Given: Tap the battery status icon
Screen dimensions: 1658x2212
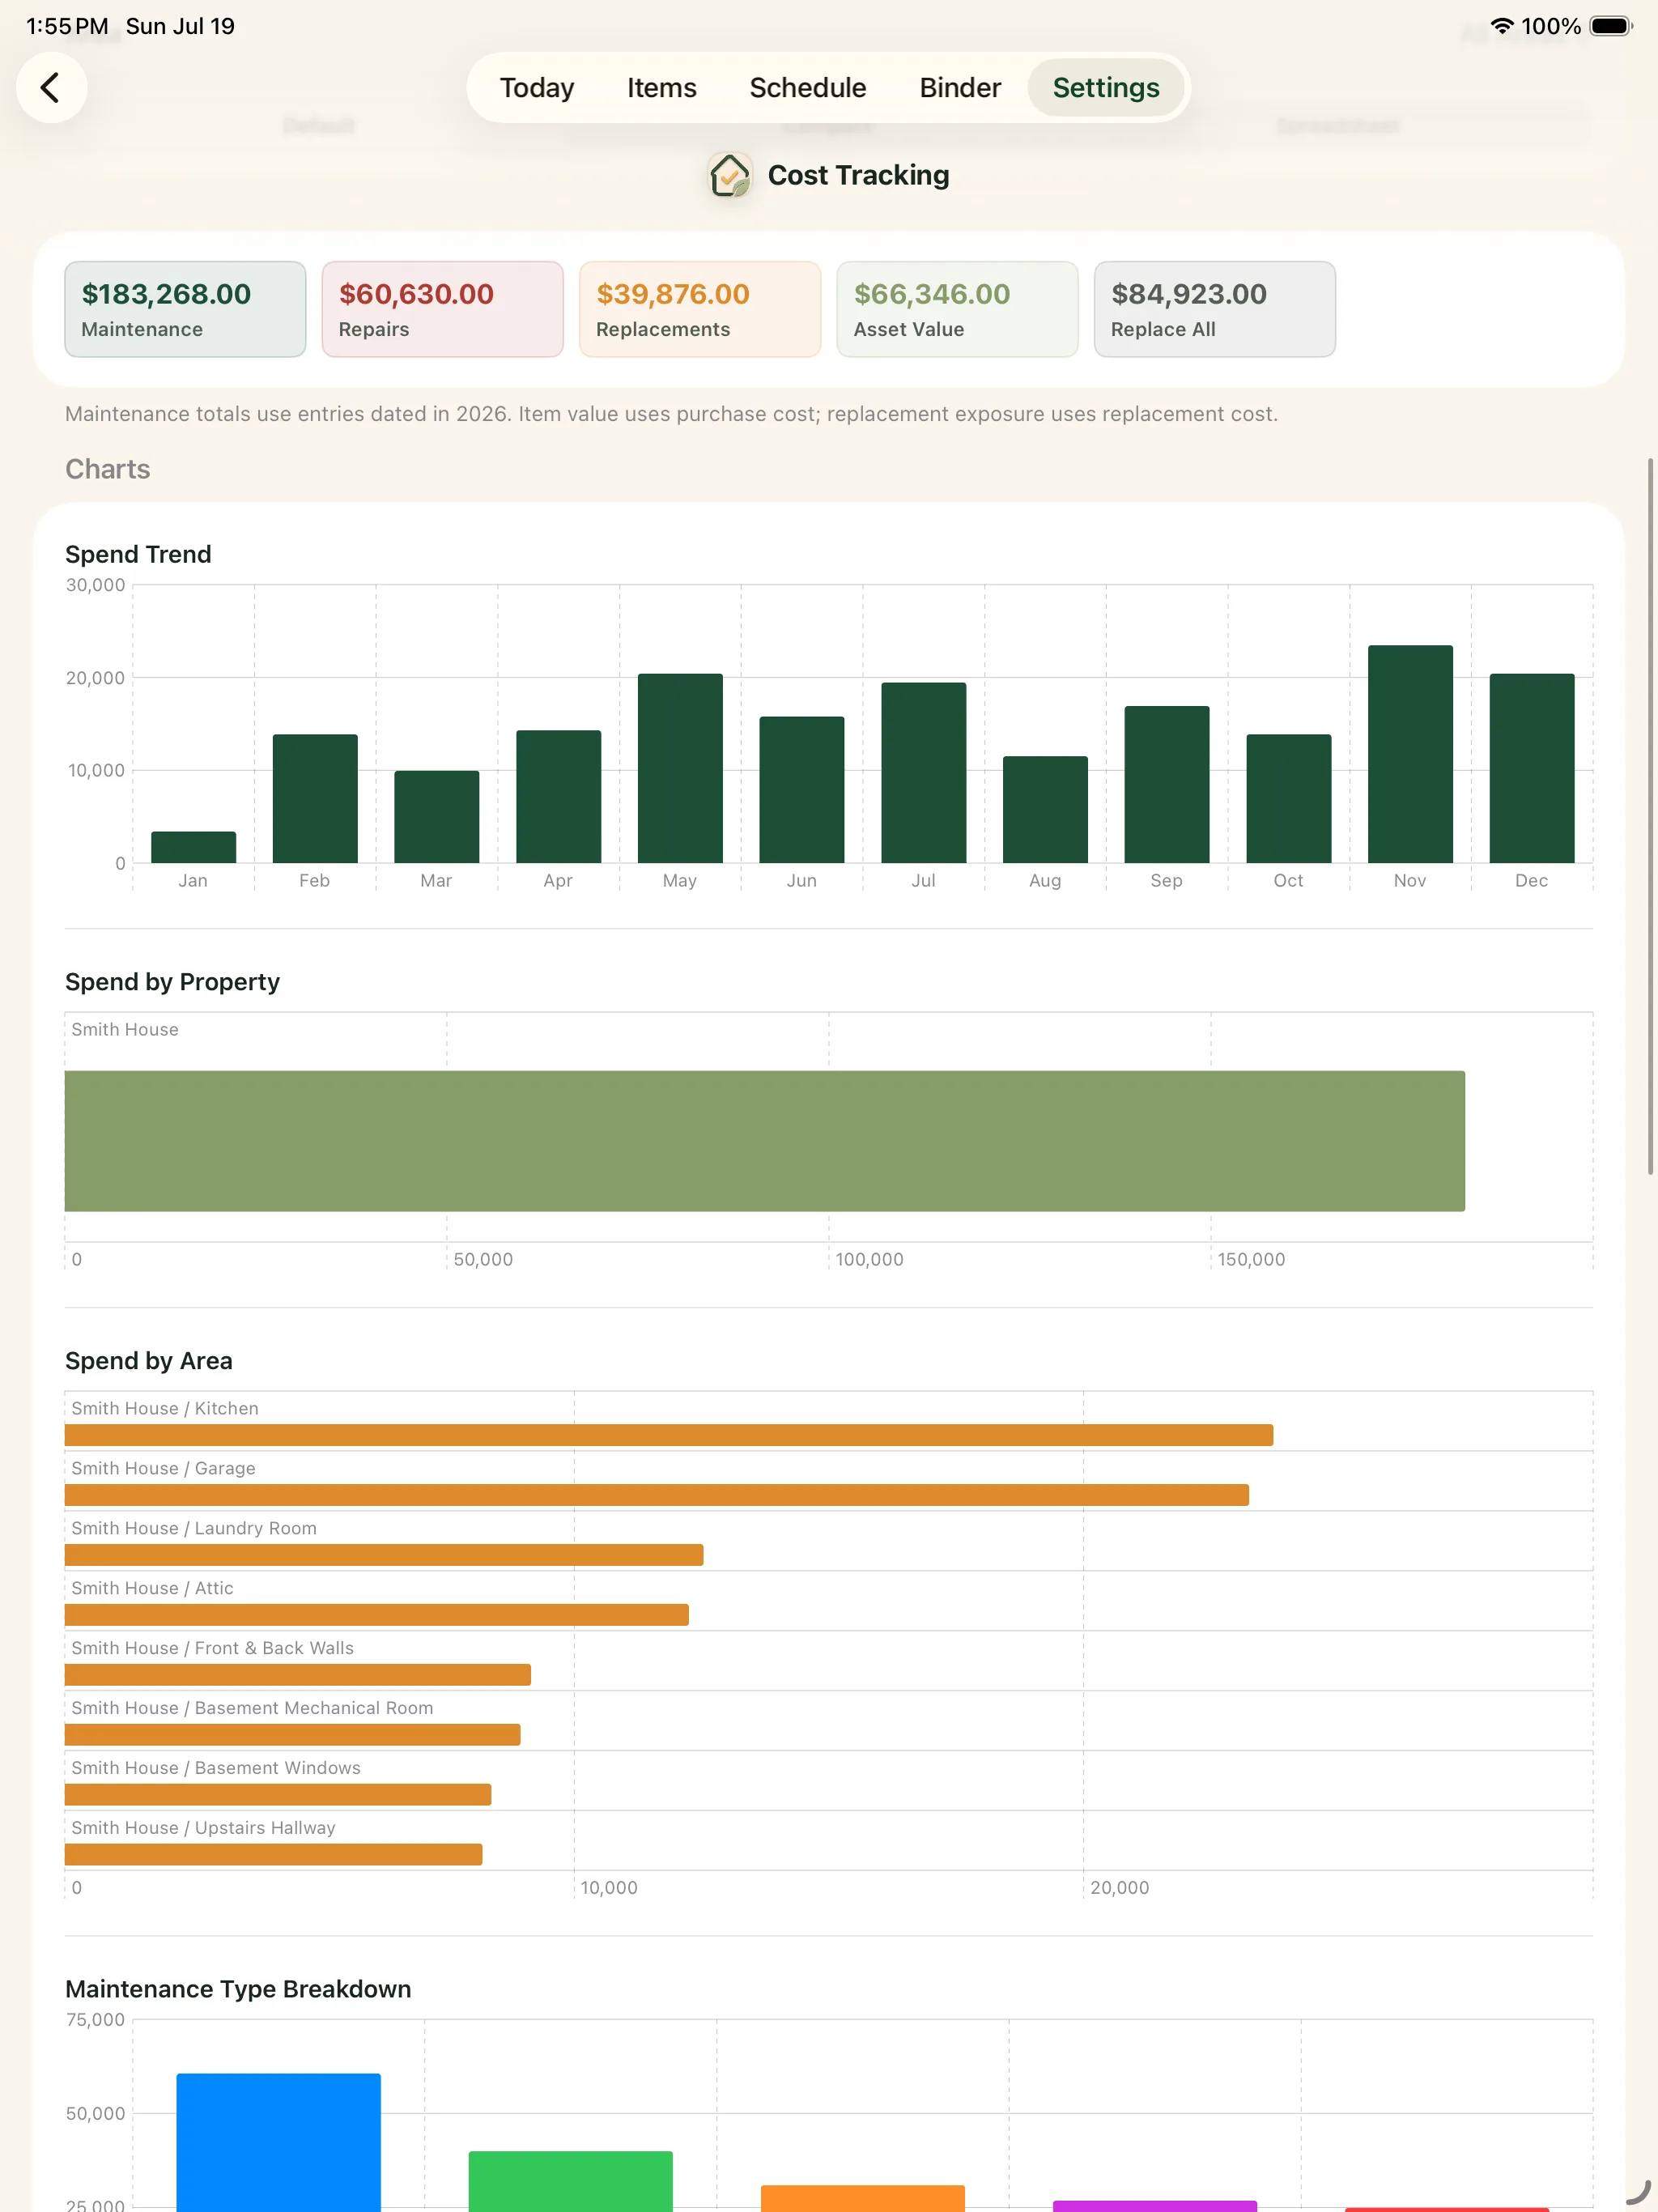Looking at the screenshot, I should point(1611,26).
